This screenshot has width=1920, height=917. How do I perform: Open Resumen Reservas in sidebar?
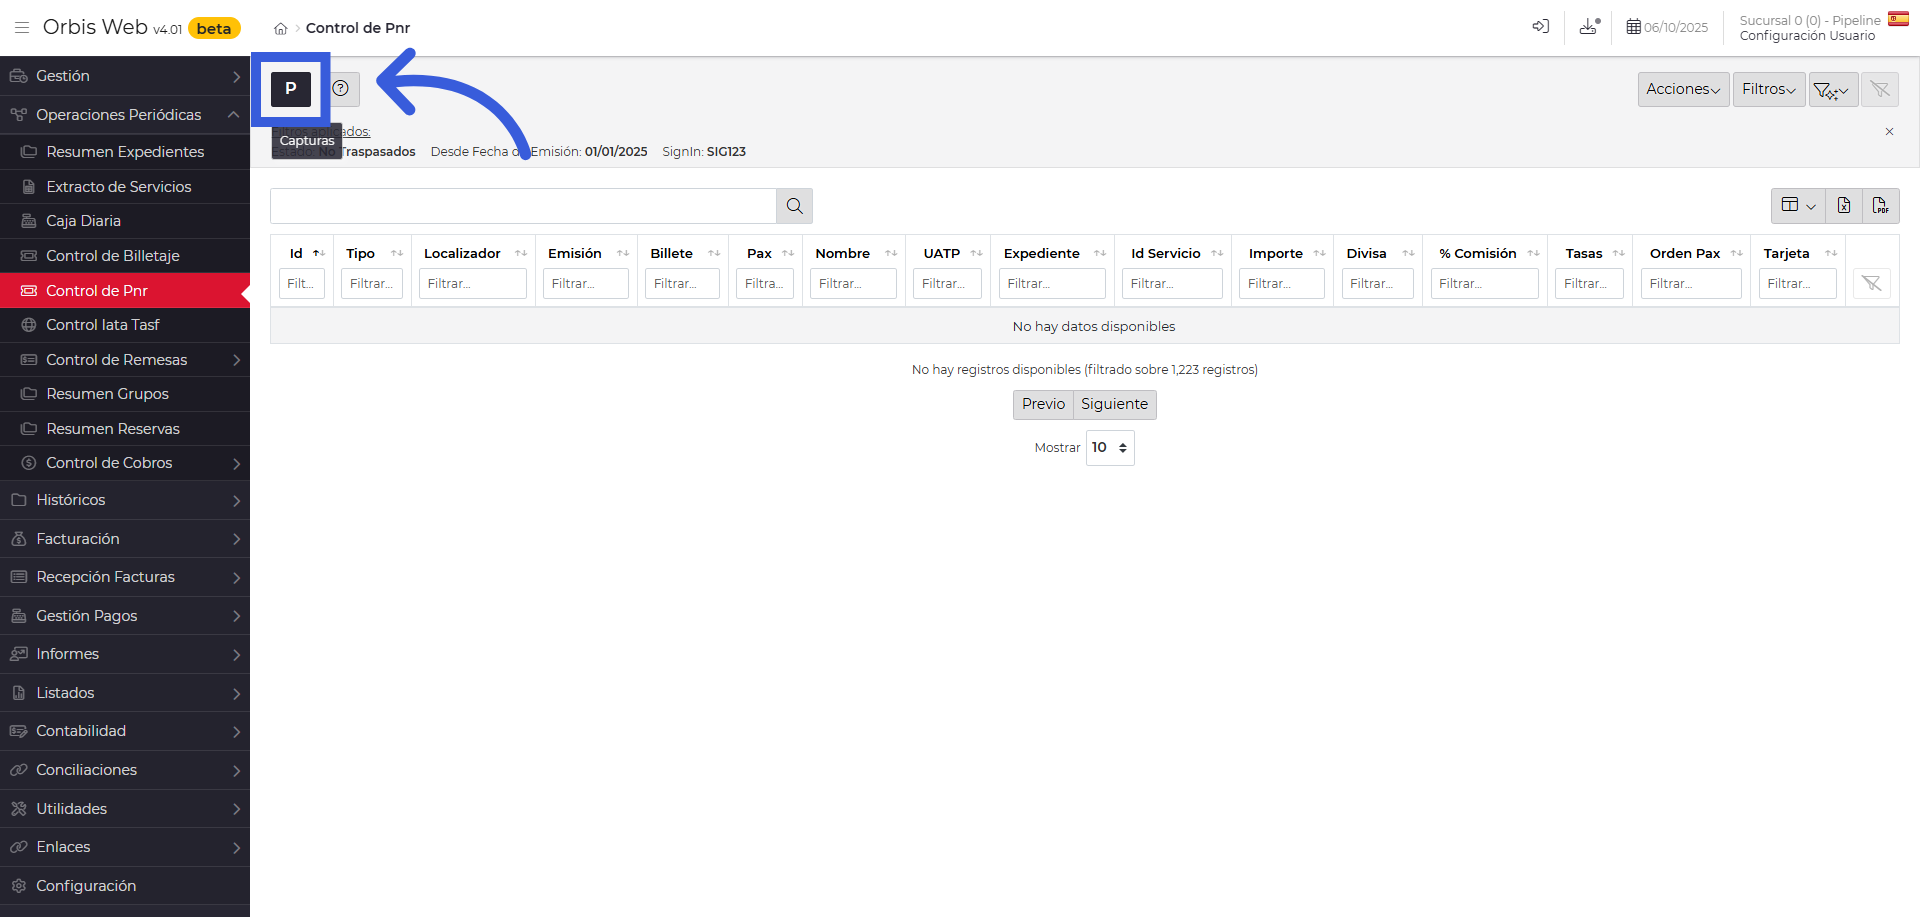point(125,429)
